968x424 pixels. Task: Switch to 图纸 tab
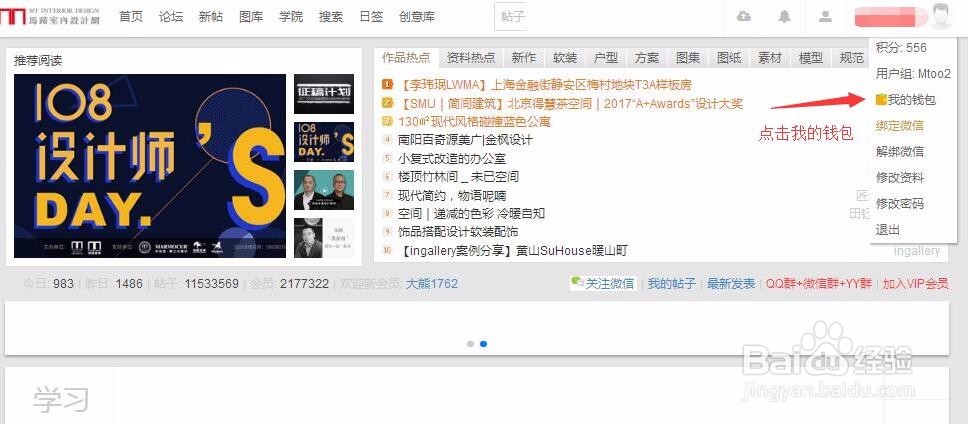729,58
